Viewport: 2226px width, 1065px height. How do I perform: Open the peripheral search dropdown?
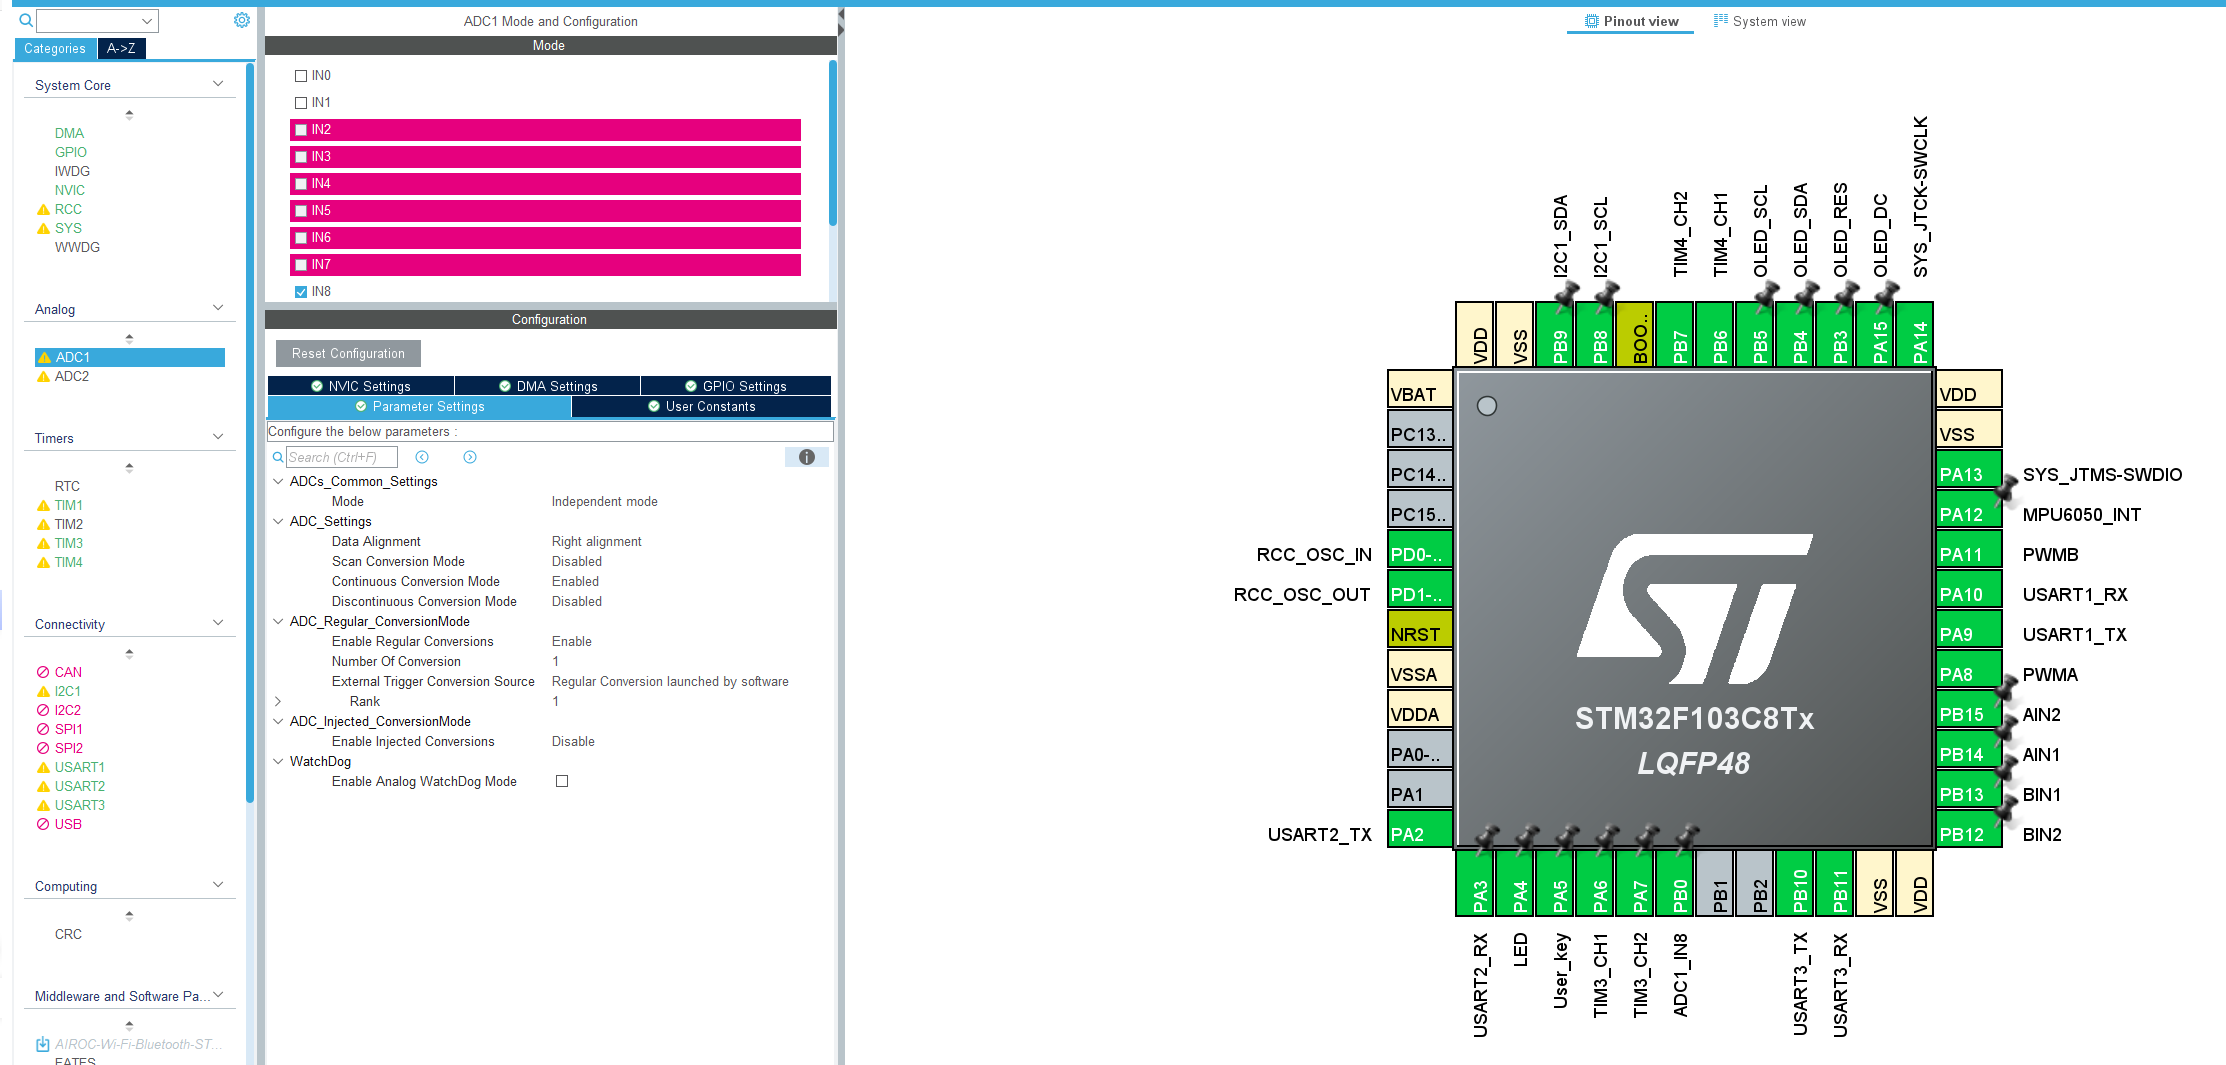(147, 20)
